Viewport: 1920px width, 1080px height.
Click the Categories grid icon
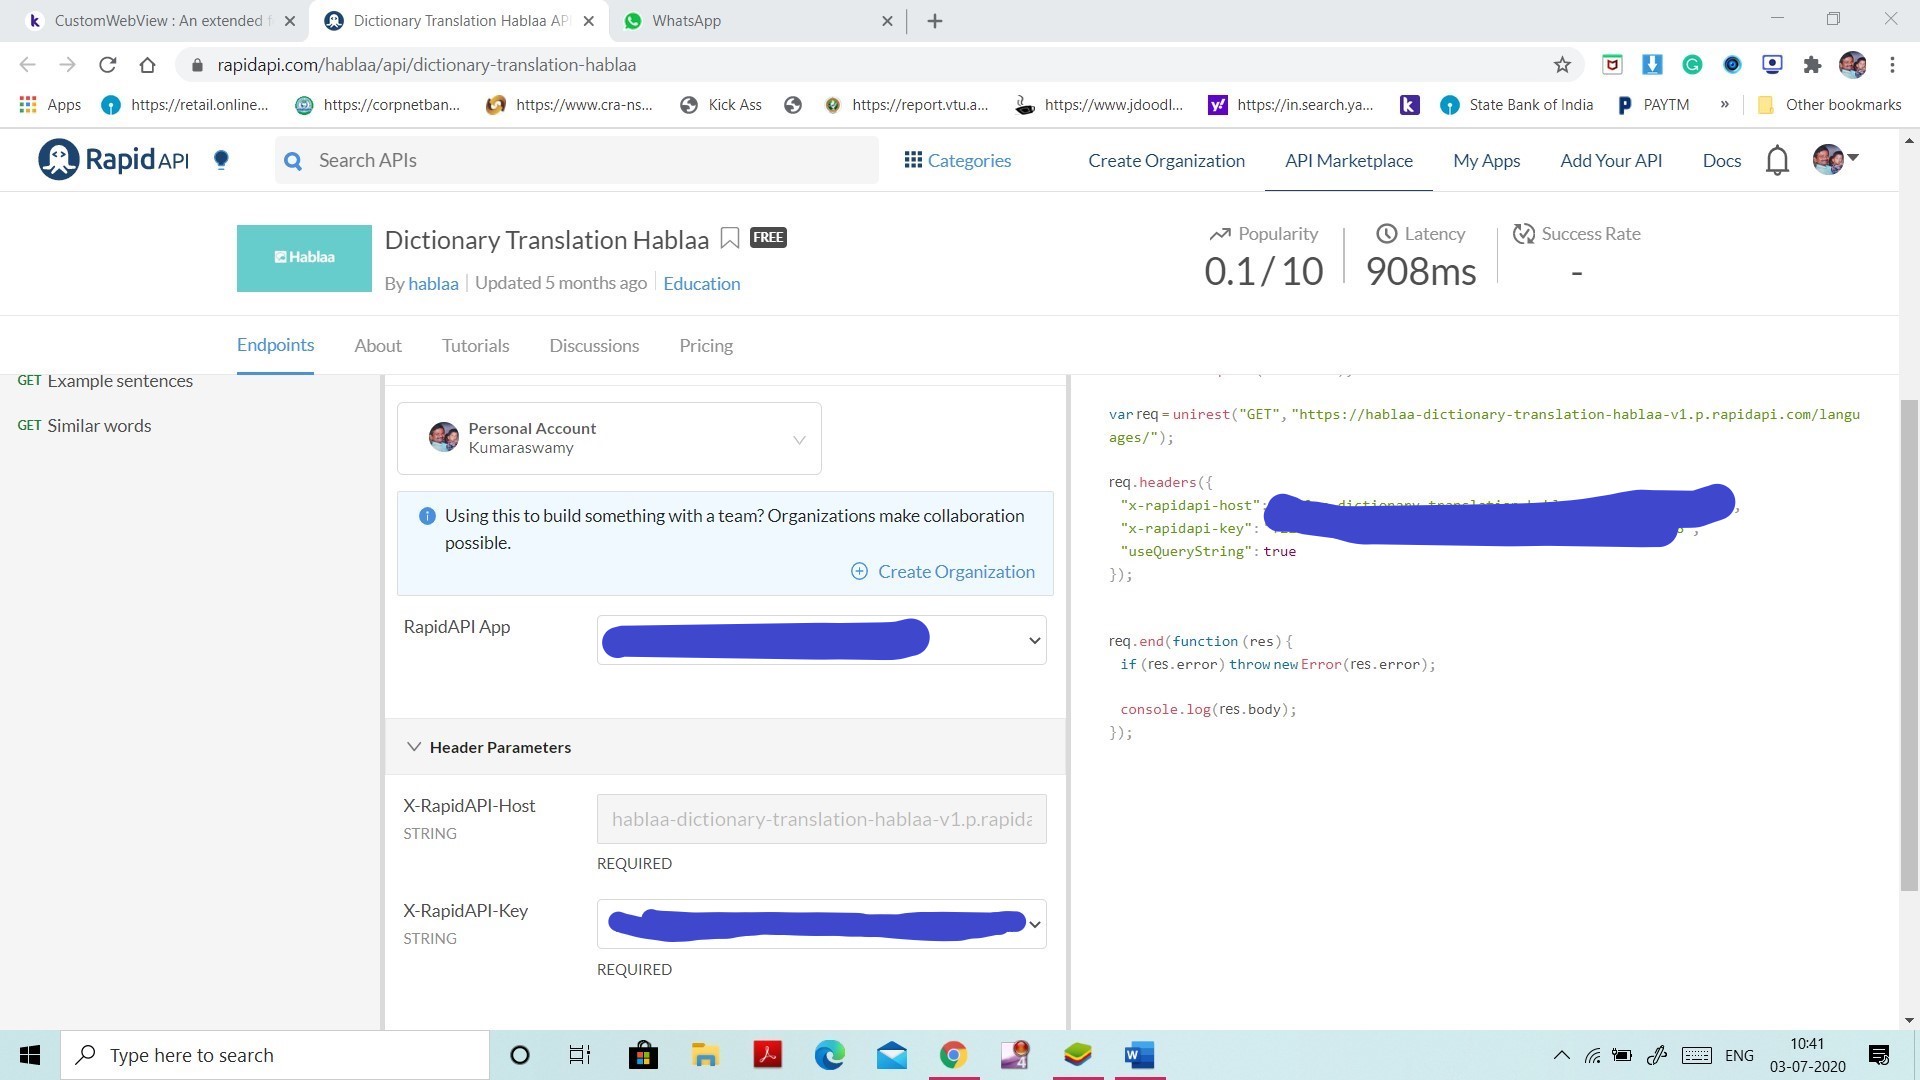coord(912,160)
